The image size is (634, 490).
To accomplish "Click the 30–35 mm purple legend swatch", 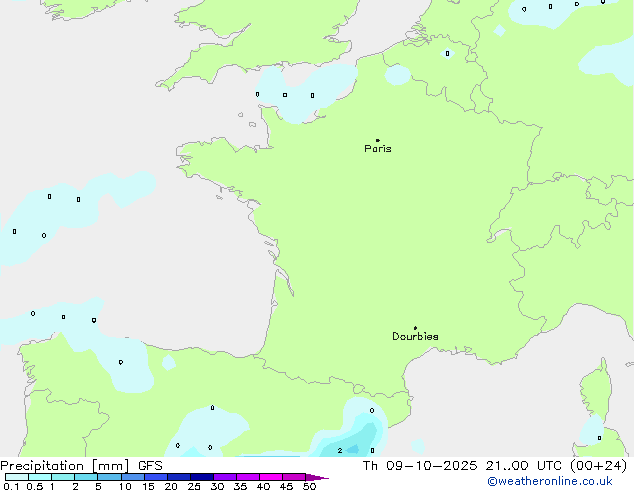I will tap(225, 477).
